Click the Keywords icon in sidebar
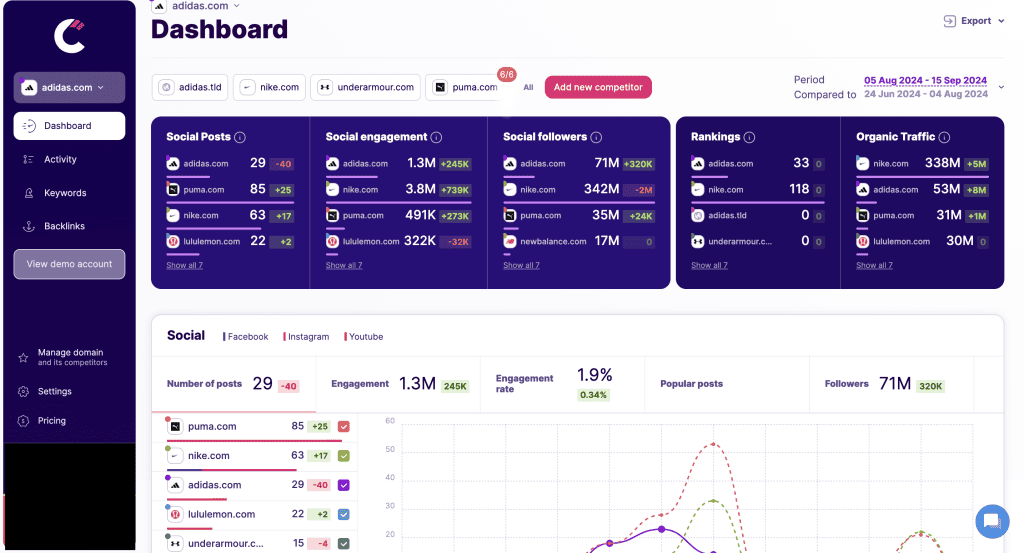1024x553 pixels. pyautogui.click(x=29, y=193)
